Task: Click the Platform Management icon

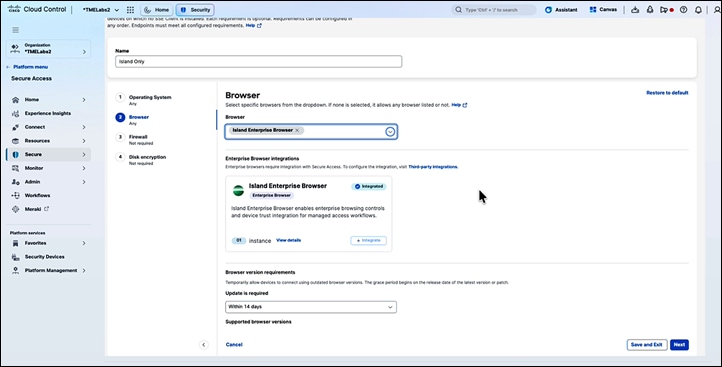Action: click(16, 270)
